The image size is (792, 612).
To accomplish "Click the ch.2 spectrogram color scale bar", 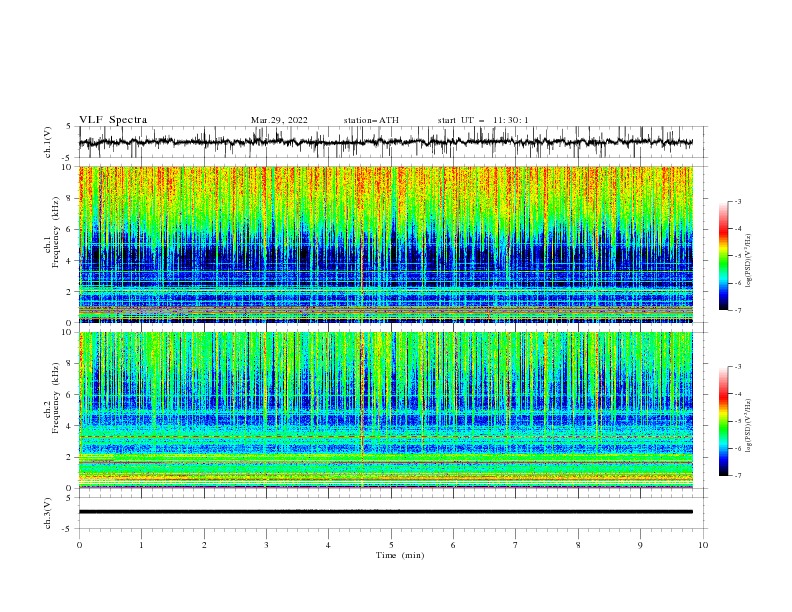I will 723,421.
